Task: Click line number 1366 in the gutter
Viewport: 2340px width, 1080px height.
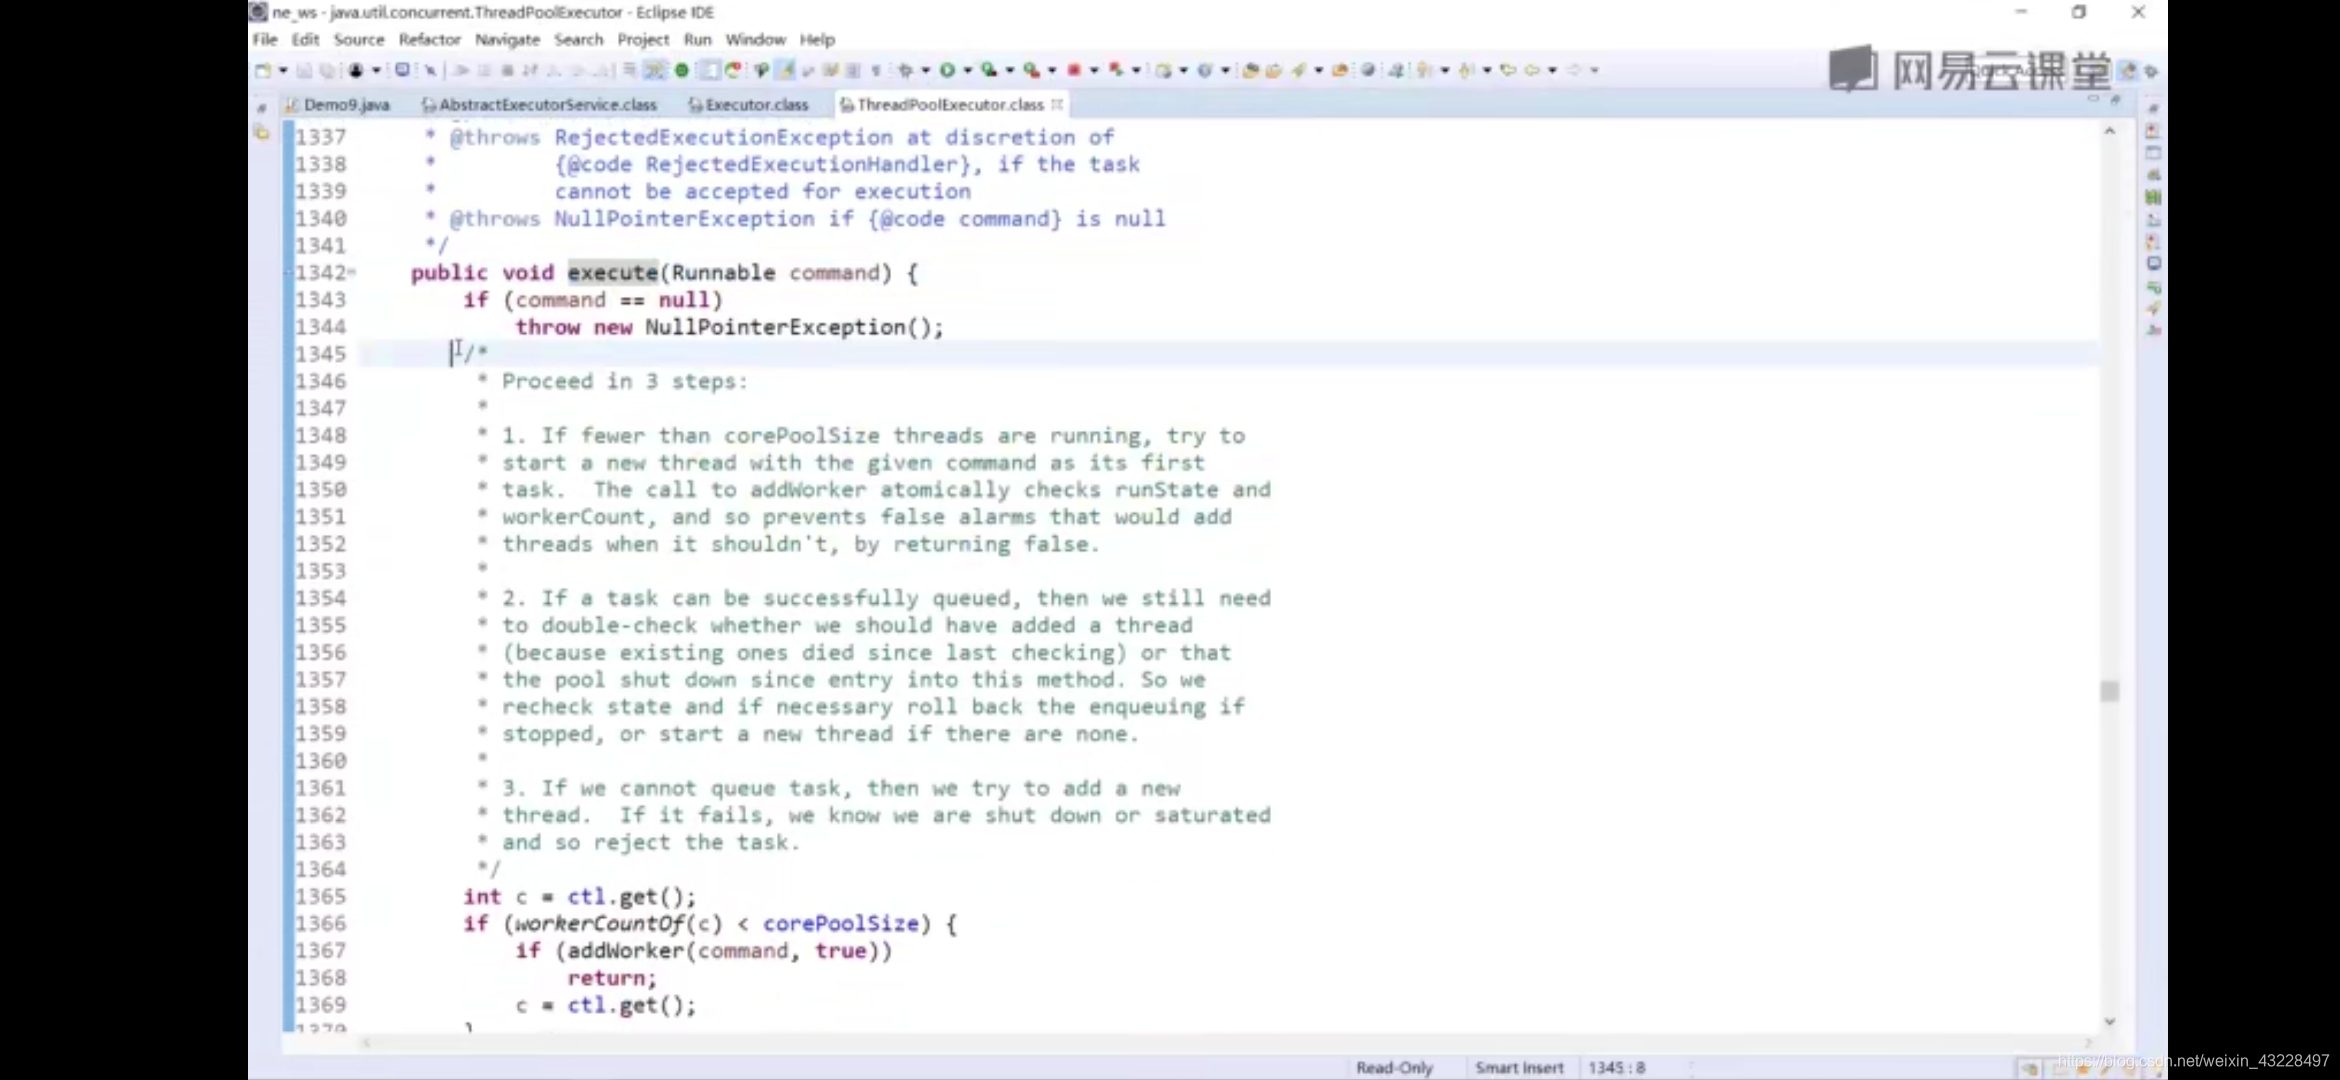Action: pos(320,923)
